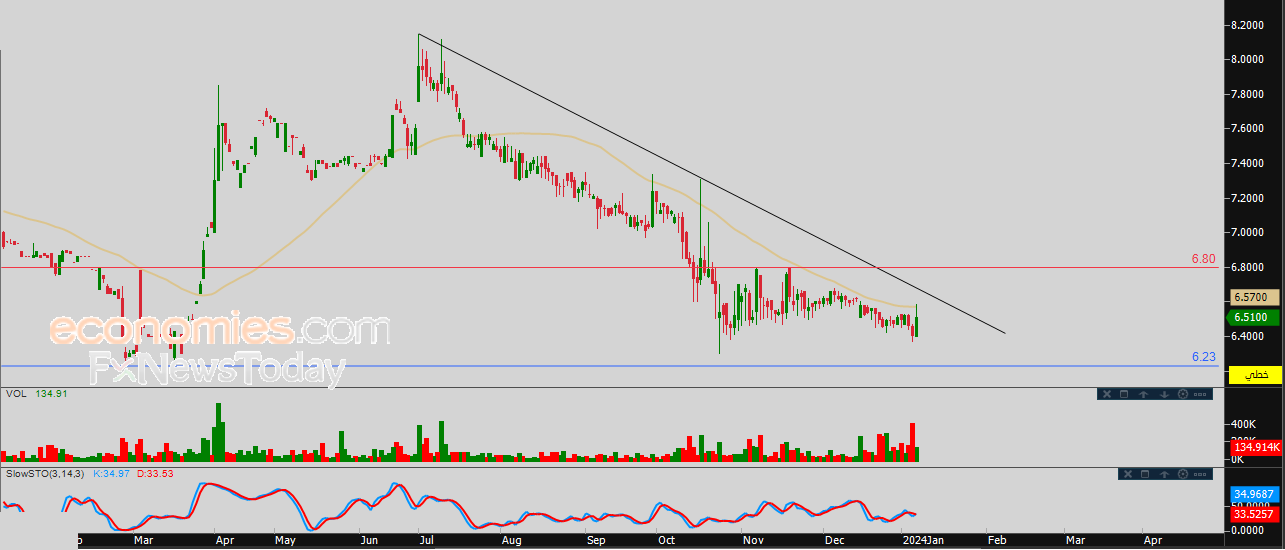Screen dimensions: 1285x550
Task: Click the Oct label on time axis
Action: (667, 539)
